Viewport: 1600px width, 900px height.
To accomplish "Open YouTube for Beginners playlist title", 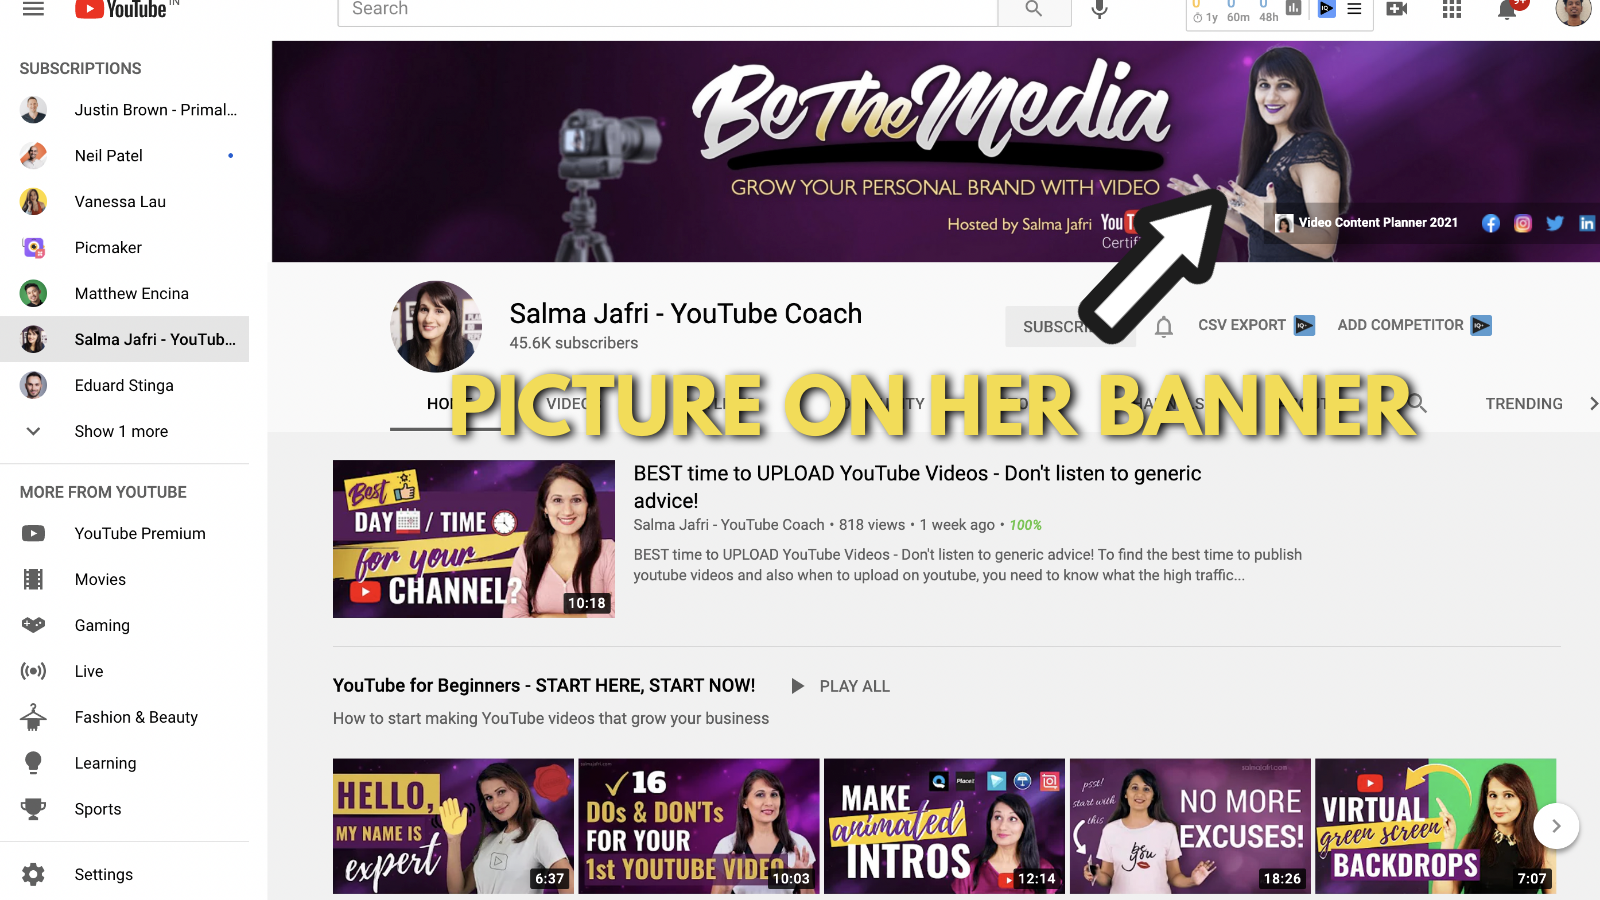I will click(x=544, y=686).
